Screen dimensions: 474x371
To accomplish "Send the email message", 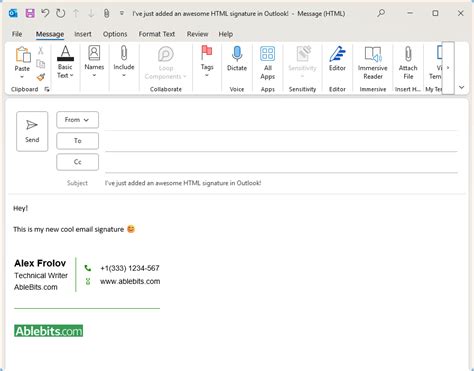I will coord(32,131).
